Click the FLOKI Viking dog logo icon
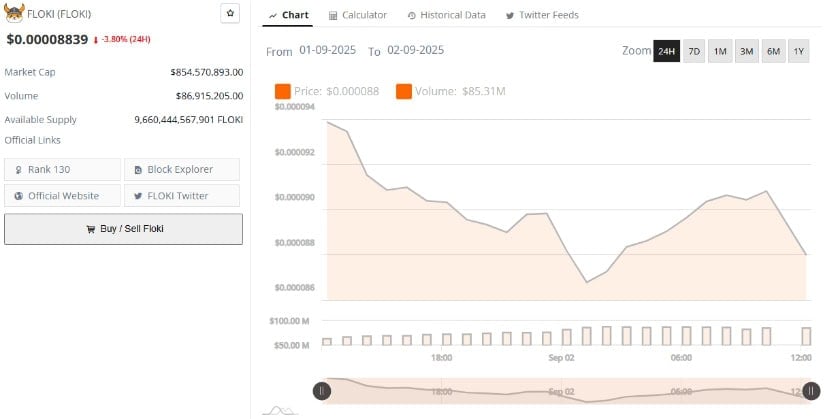825x419 pixels. (14, 13)
